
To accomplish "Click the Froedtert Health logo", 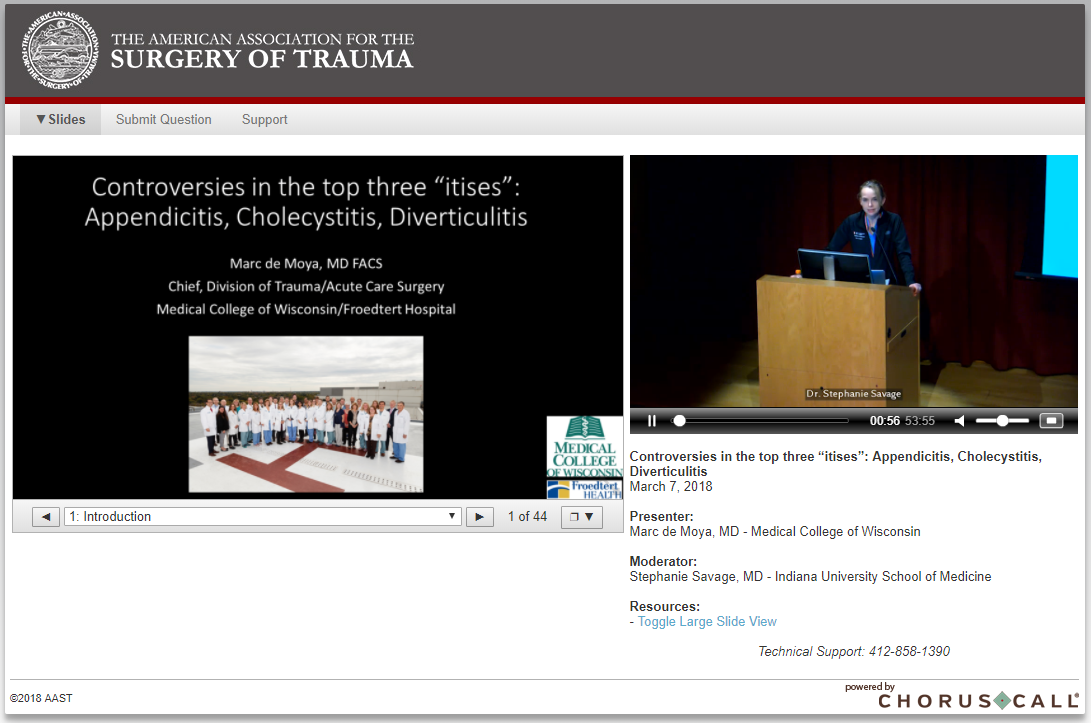I will (584, 489).
